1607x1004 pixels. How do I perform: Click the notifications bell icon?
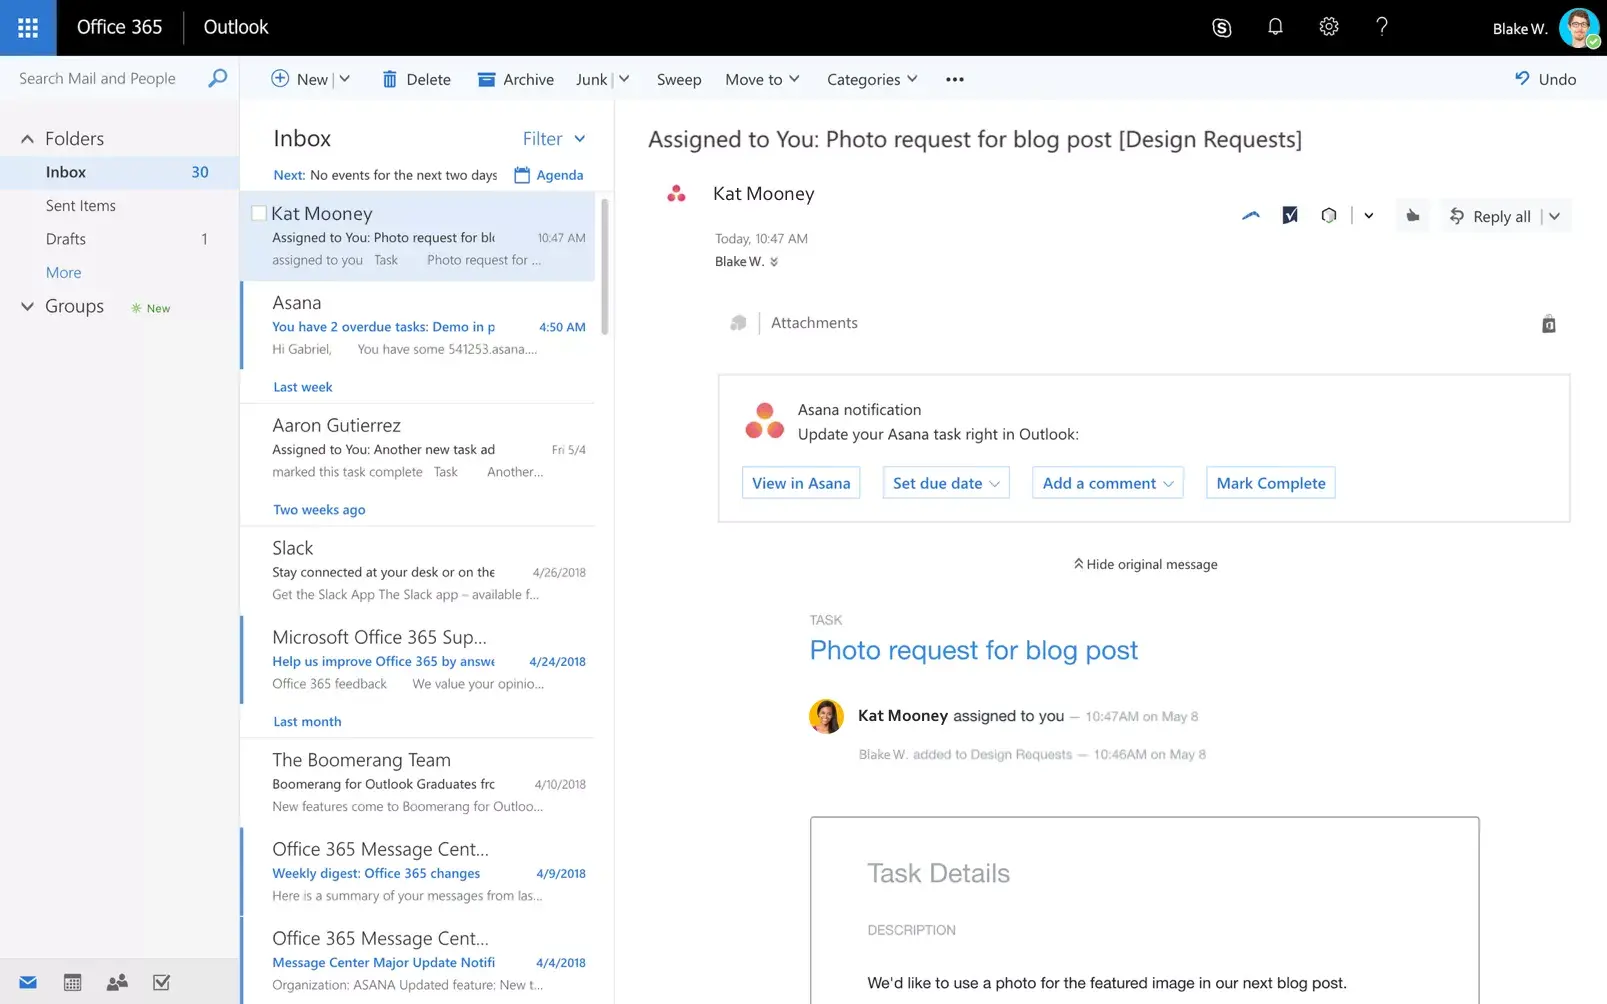[x=1275, y=27]
